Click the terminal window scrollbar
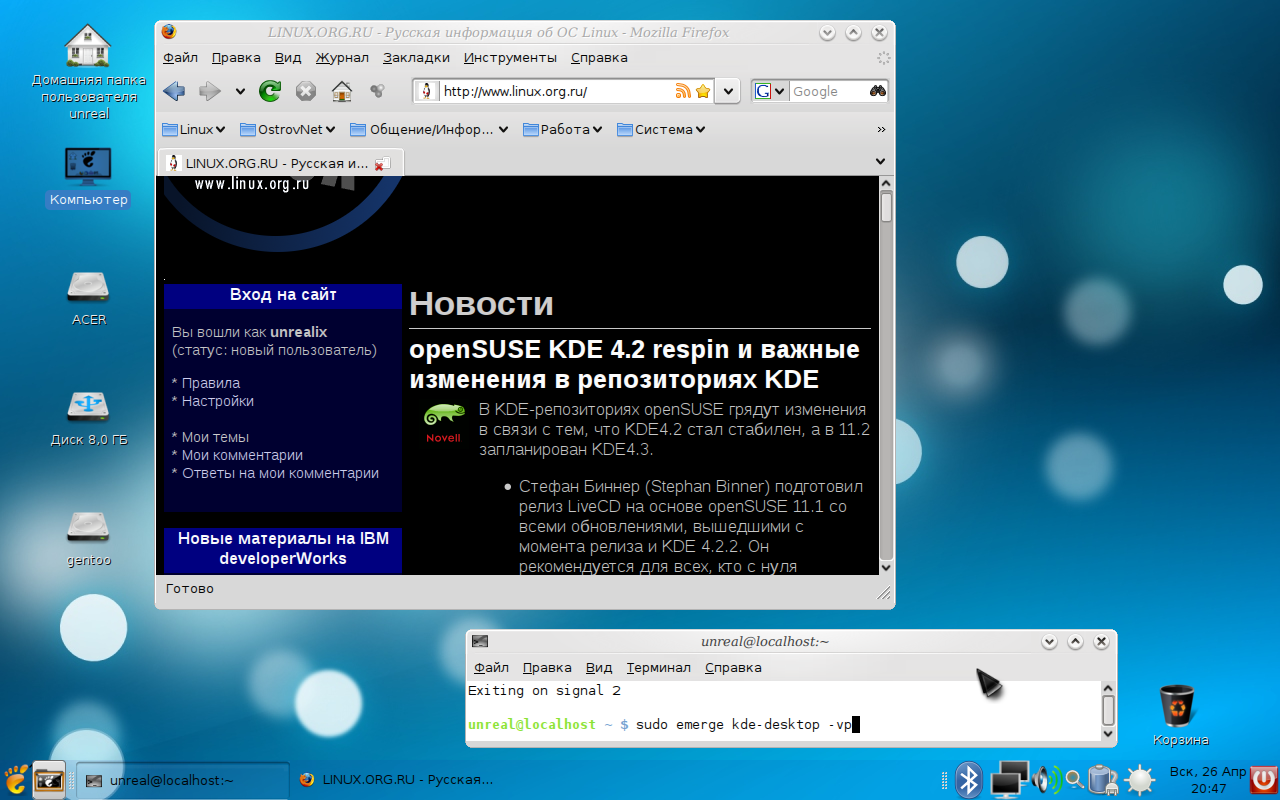Screen dimensions: 1280x800 point(1108,710)
